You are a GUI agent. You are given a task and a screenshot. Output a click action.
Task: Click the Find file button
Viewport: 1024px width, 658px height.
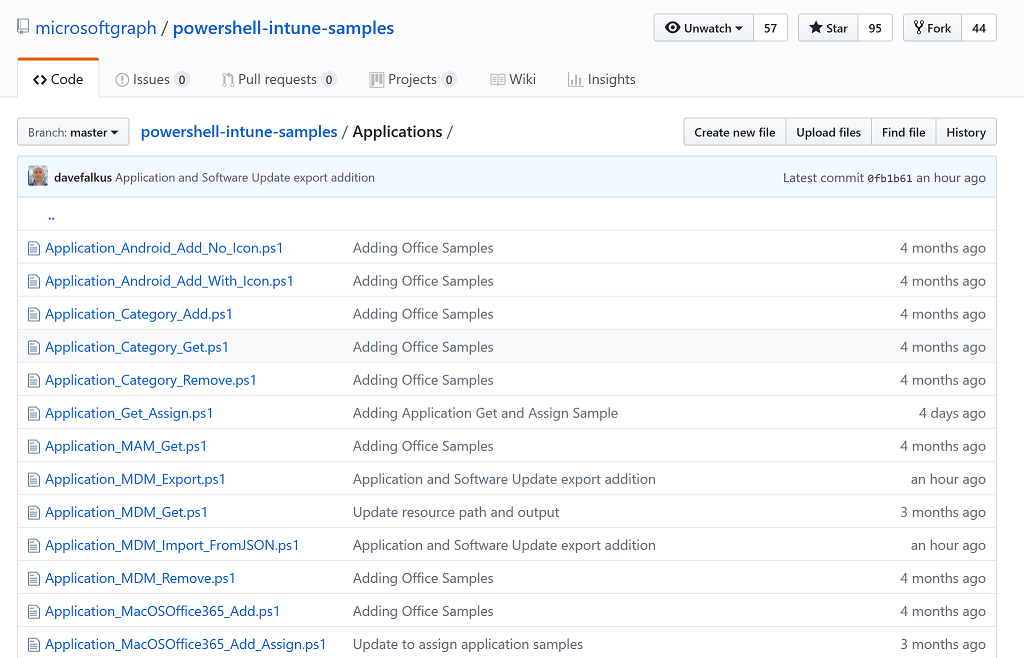coord(903,132)
